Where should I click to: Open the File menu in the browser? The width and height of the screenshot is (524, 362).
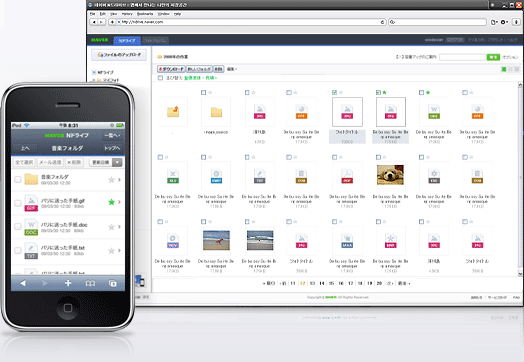click(93, 14)
